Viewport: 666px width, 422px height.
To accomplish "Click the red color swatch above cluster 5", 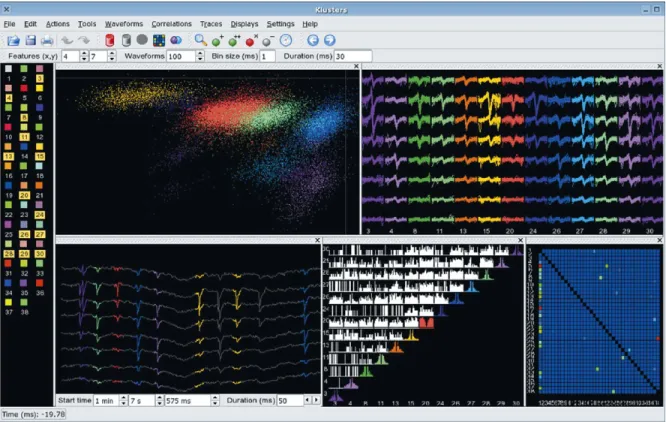I will 24,88.
